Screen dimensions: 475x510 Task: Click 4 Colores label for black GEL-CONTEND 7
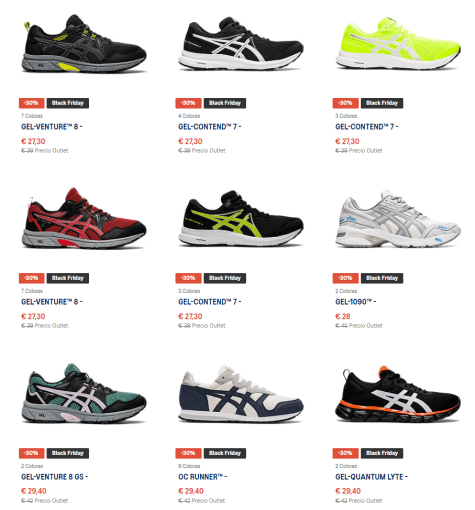click(189, 116)
